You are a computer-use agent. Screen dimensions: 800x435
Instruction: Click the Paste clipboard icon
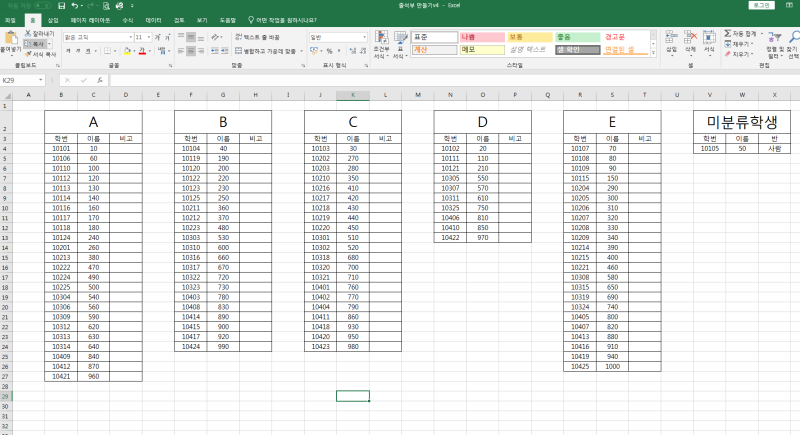[10, 38]
